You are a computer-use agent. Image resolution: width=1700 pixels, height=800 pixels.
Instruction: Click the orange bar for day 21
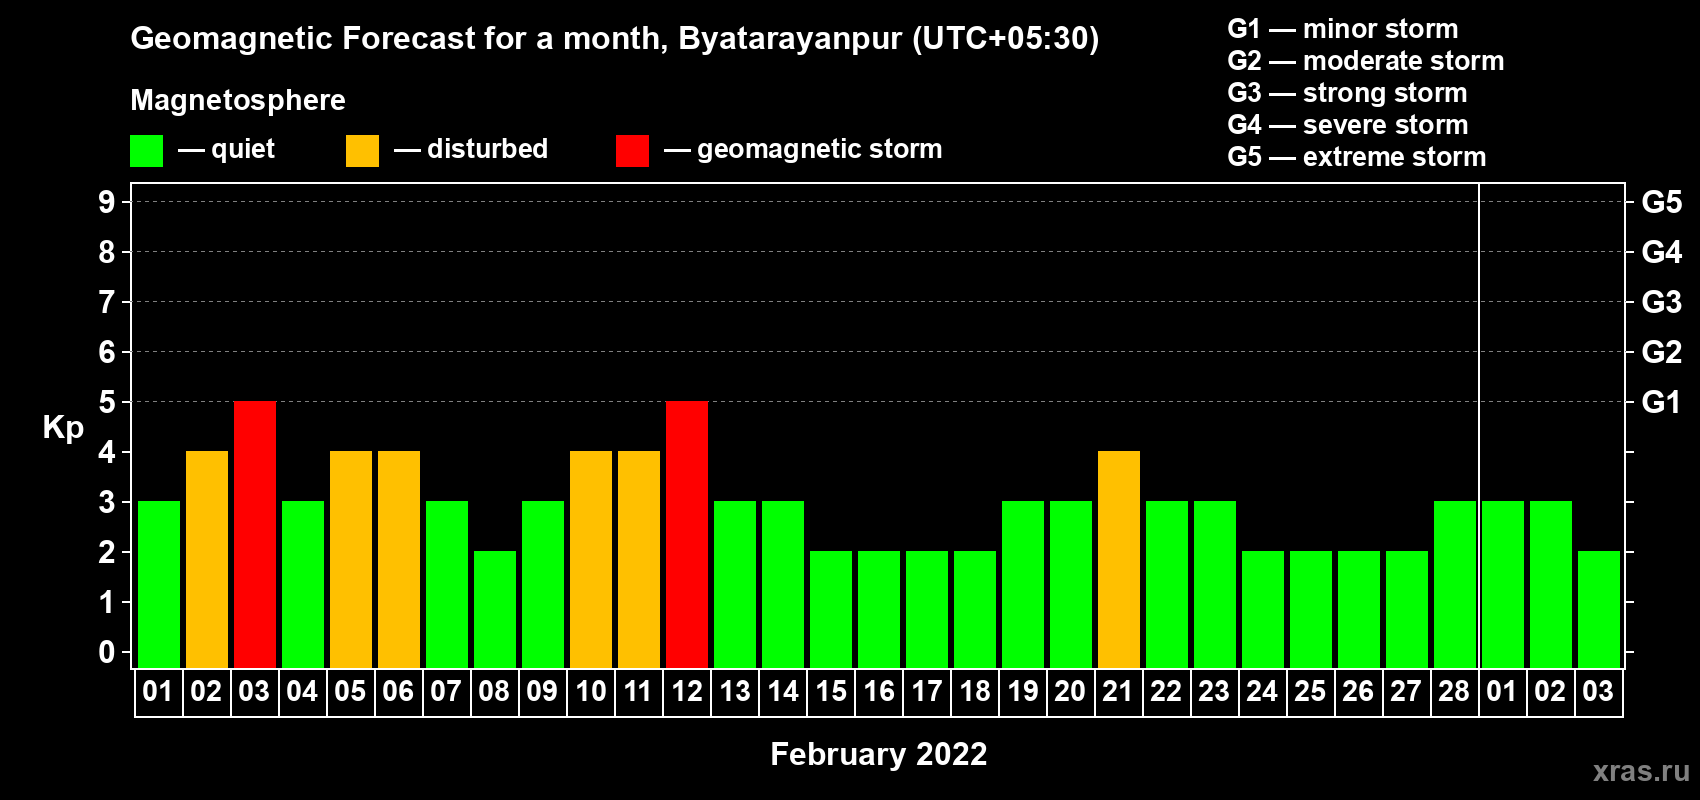1119,559
